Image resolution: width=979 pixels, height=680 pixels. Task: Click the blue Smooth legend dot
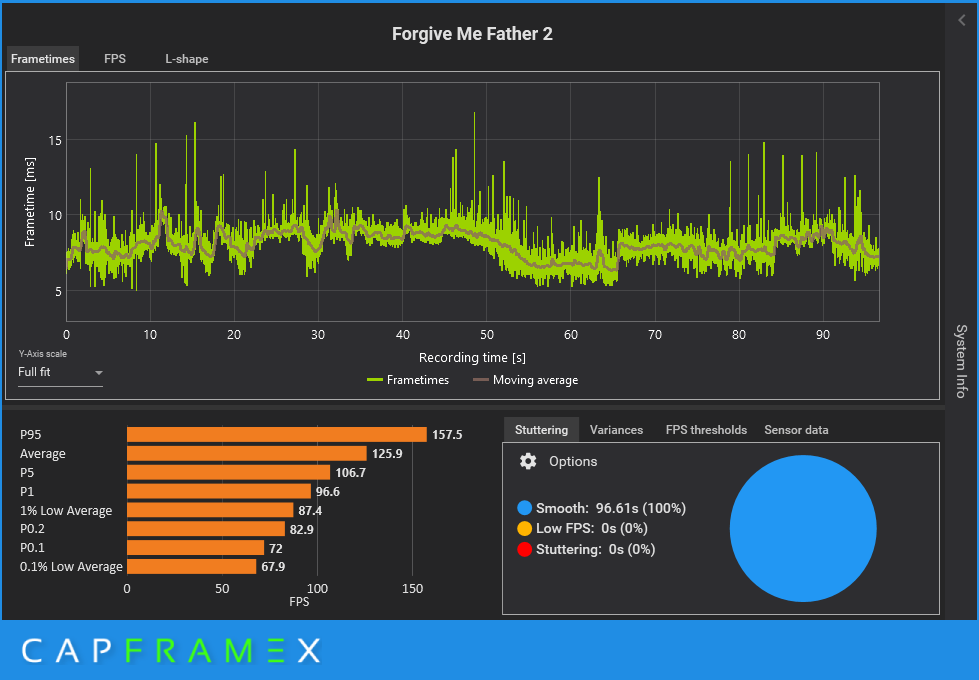click(524, 508)
